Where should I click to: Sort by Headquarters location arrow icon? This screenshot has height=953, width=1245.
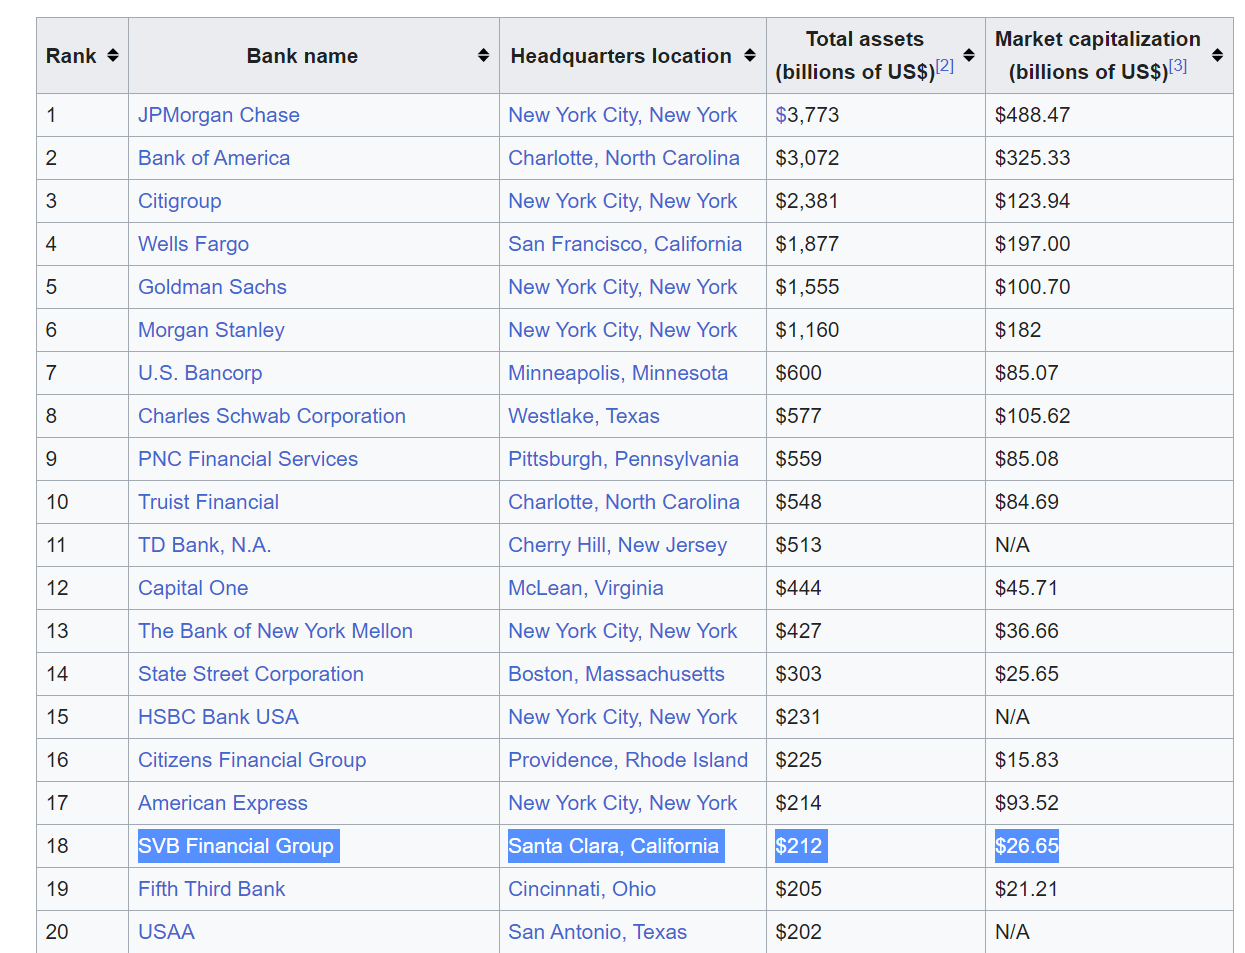click(750, 56)
